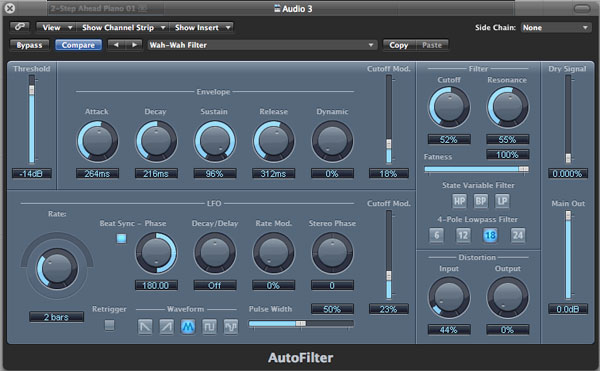Open the Show Insert dropdown
This screenshot has height=371, width=600.
pyautogui.click(x=201, y=27)
